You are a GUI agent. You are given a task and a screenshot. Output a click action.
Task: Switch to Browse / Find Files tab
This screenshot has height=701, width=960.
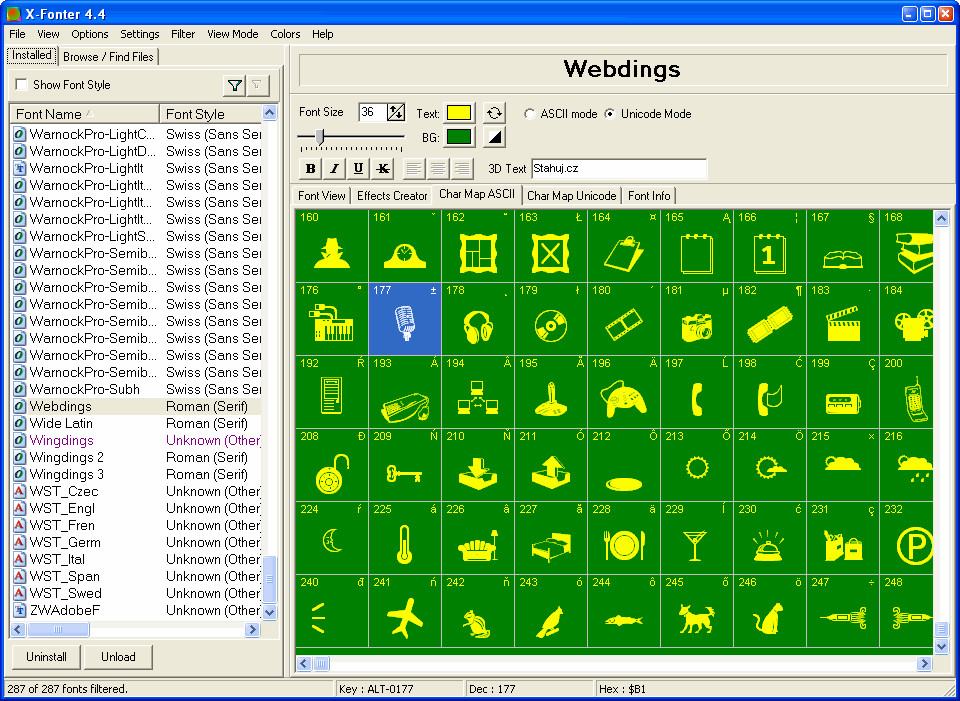pyautogui.click(x=108, y=57)
